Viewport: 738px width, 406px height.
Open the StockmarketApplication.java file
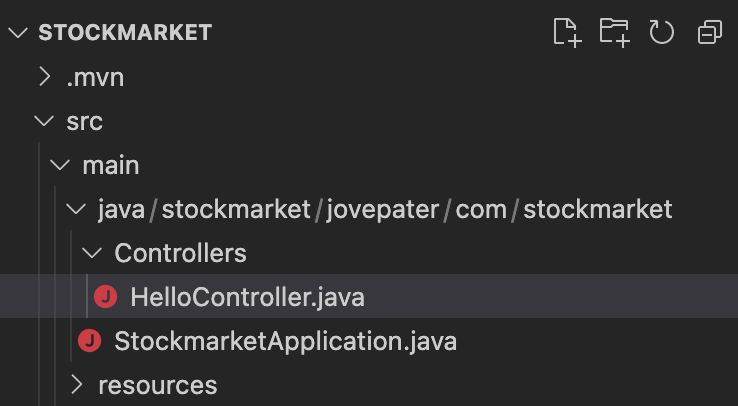point(285,341)
